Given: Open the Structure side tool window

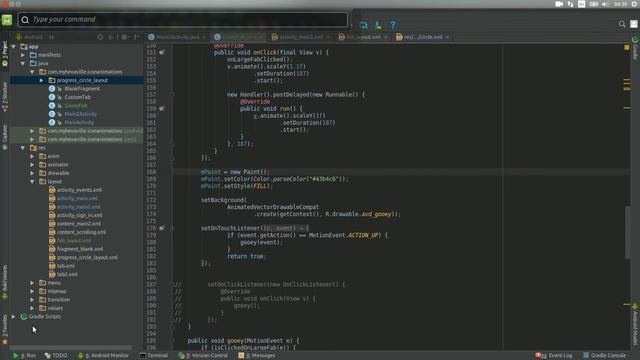Looking at the screenshot, I should point(4,96).
